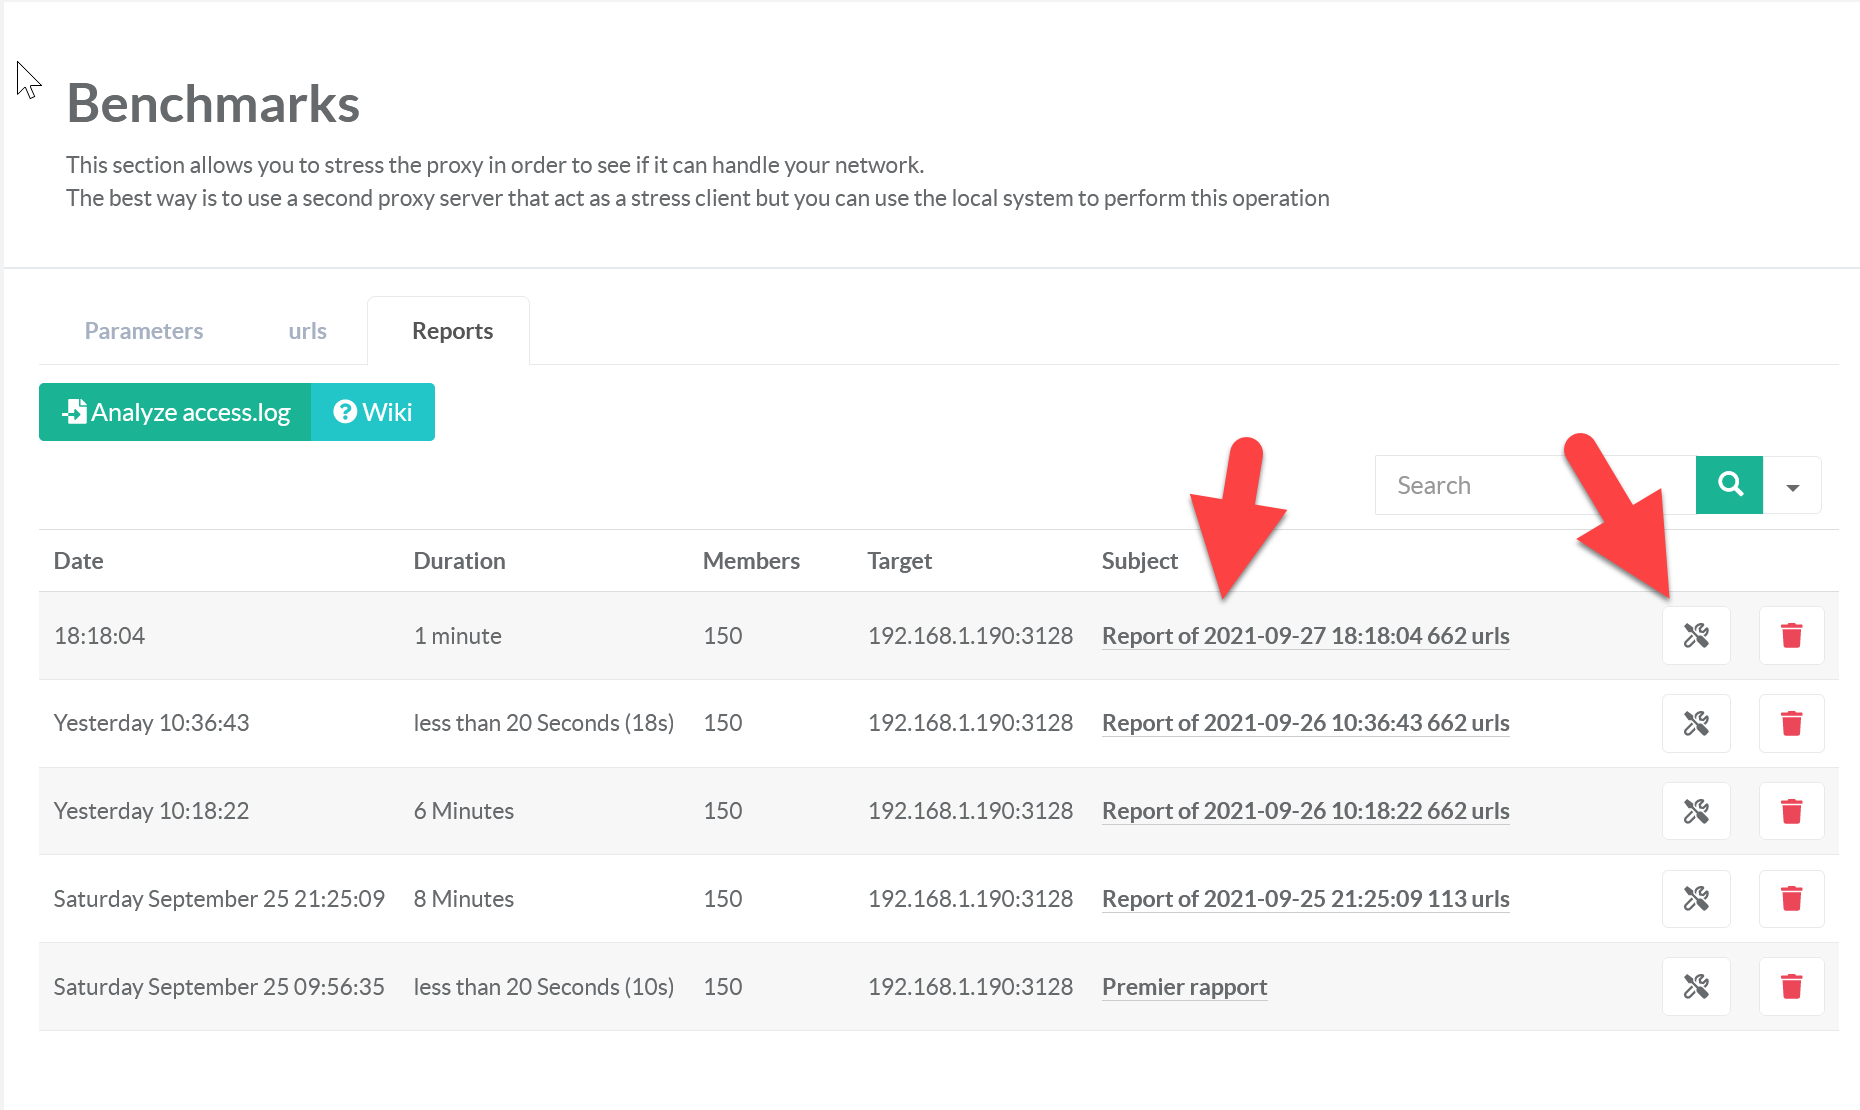Click tools icon for the 113 urls report

point(1696,899)
